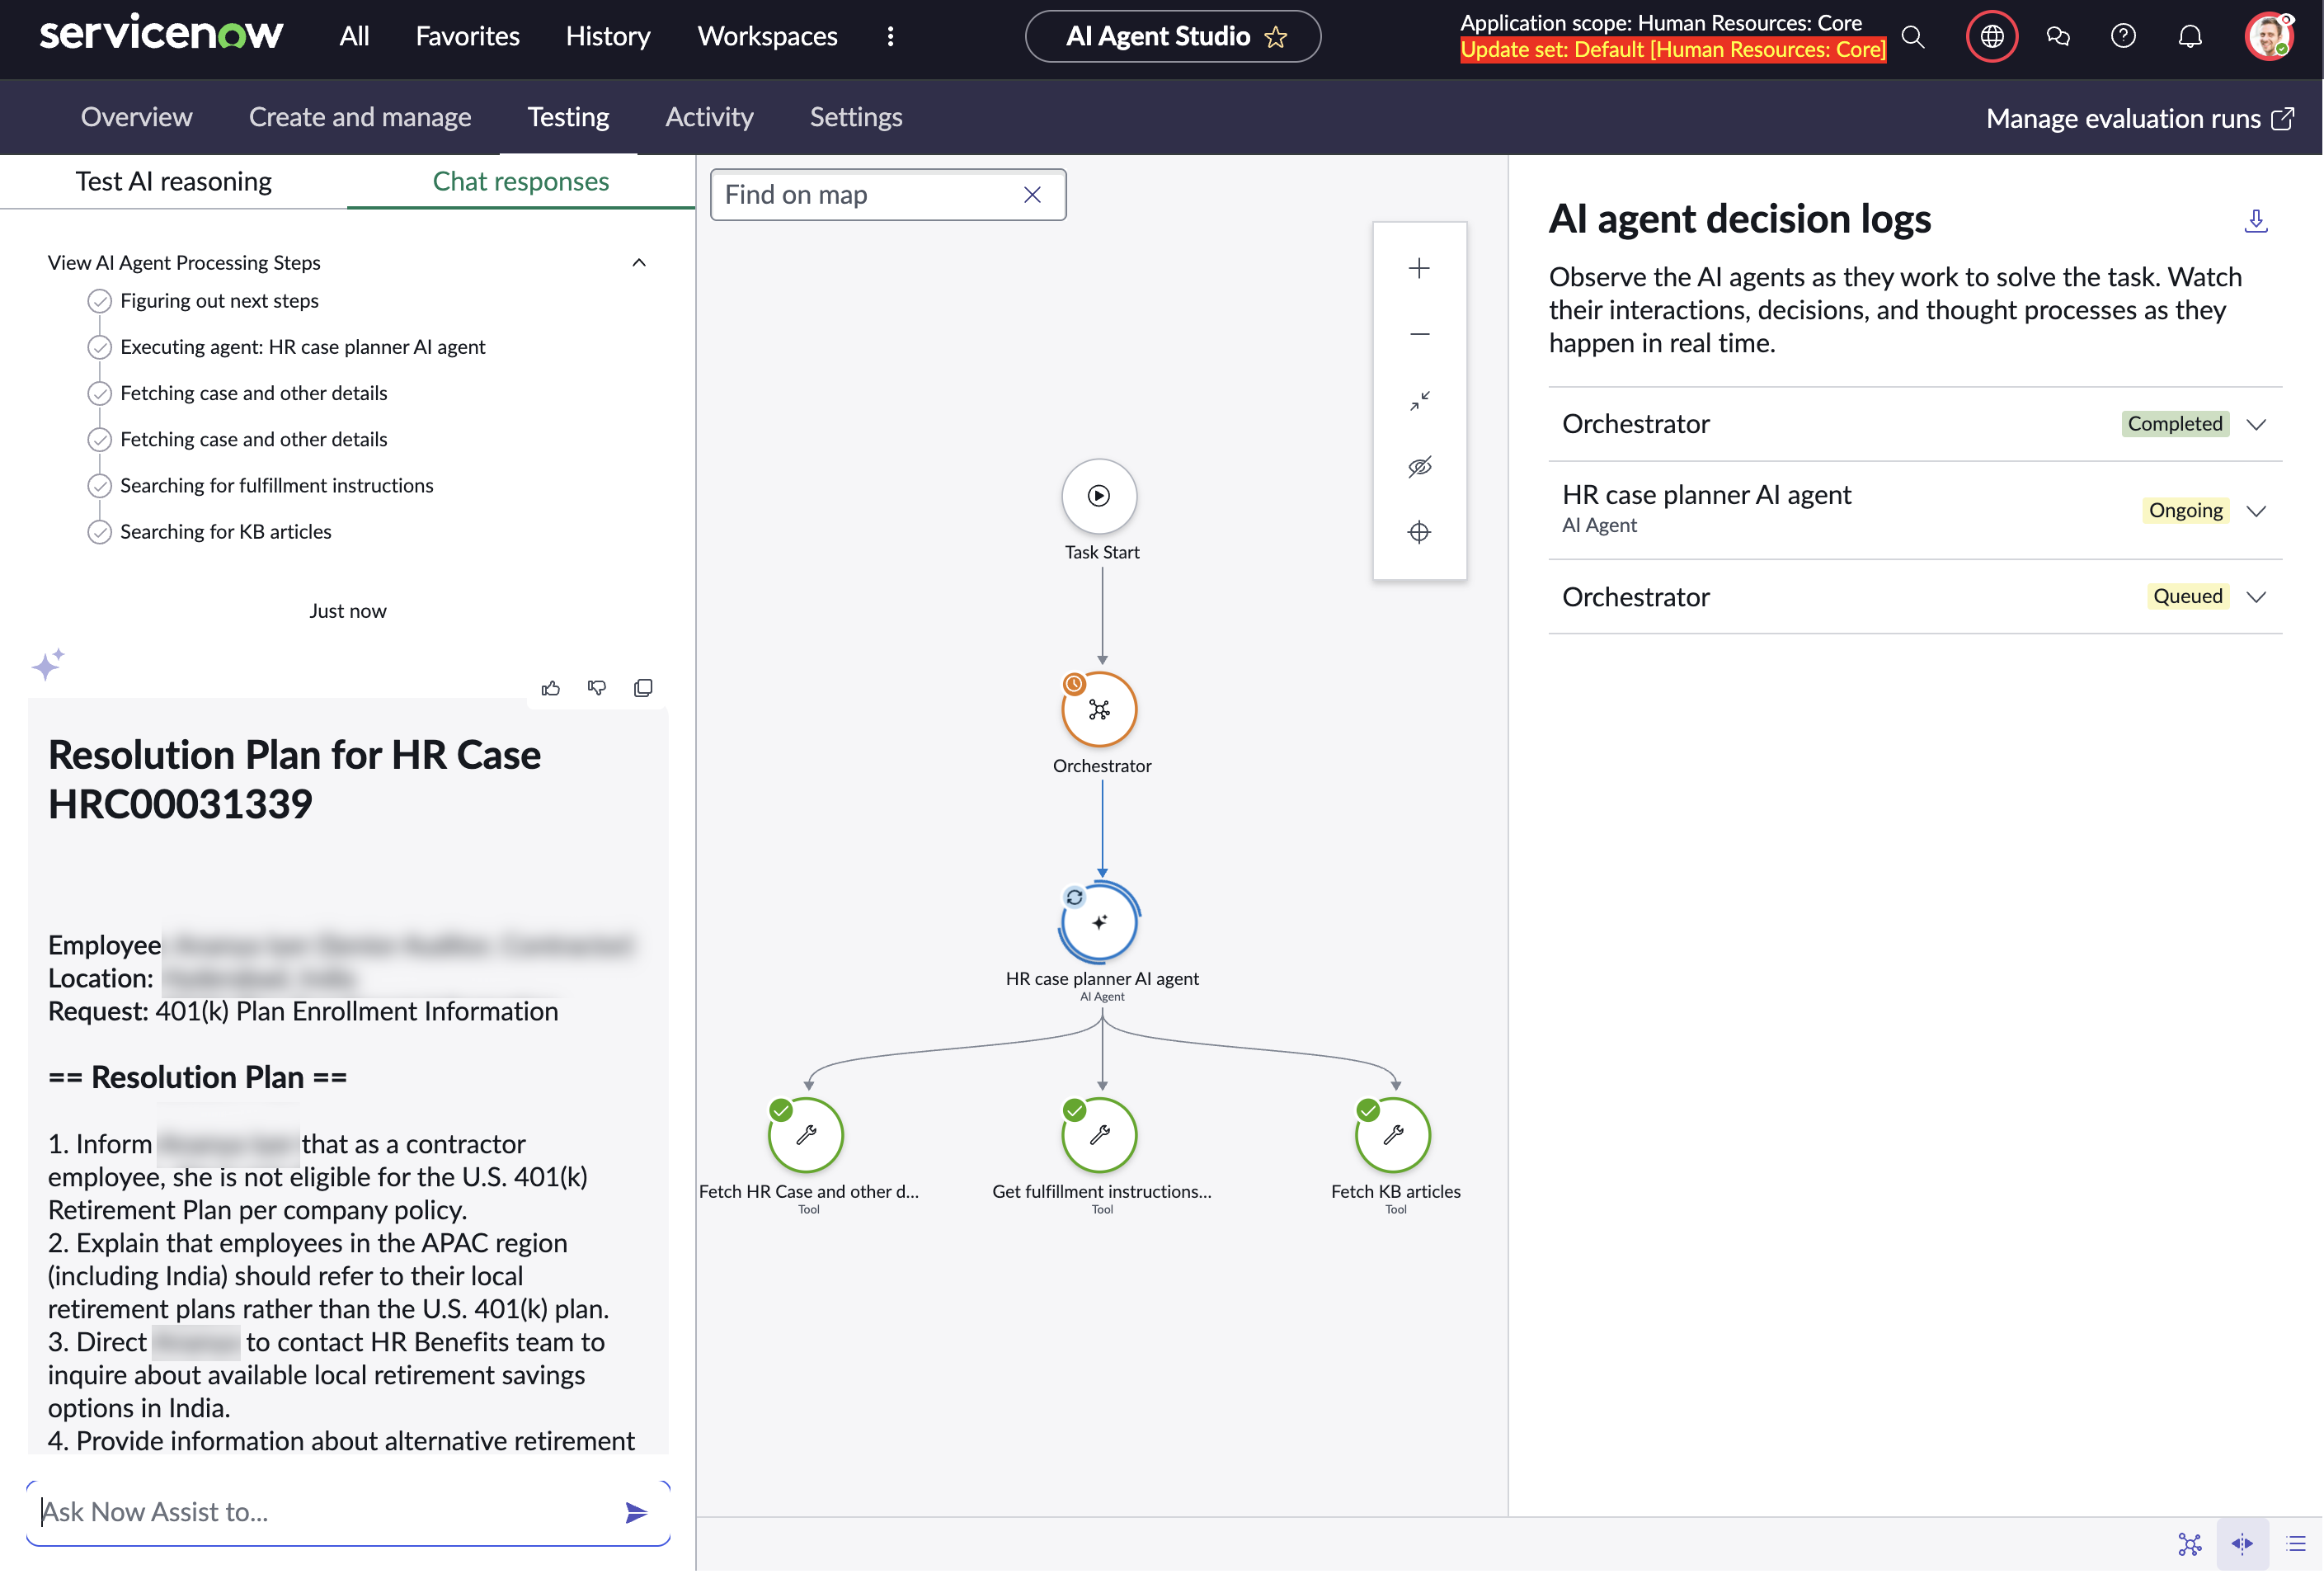Select Fetch HR Case tool node
This screenshot has width=2324, height=1574.
[x=806, y=1136]
